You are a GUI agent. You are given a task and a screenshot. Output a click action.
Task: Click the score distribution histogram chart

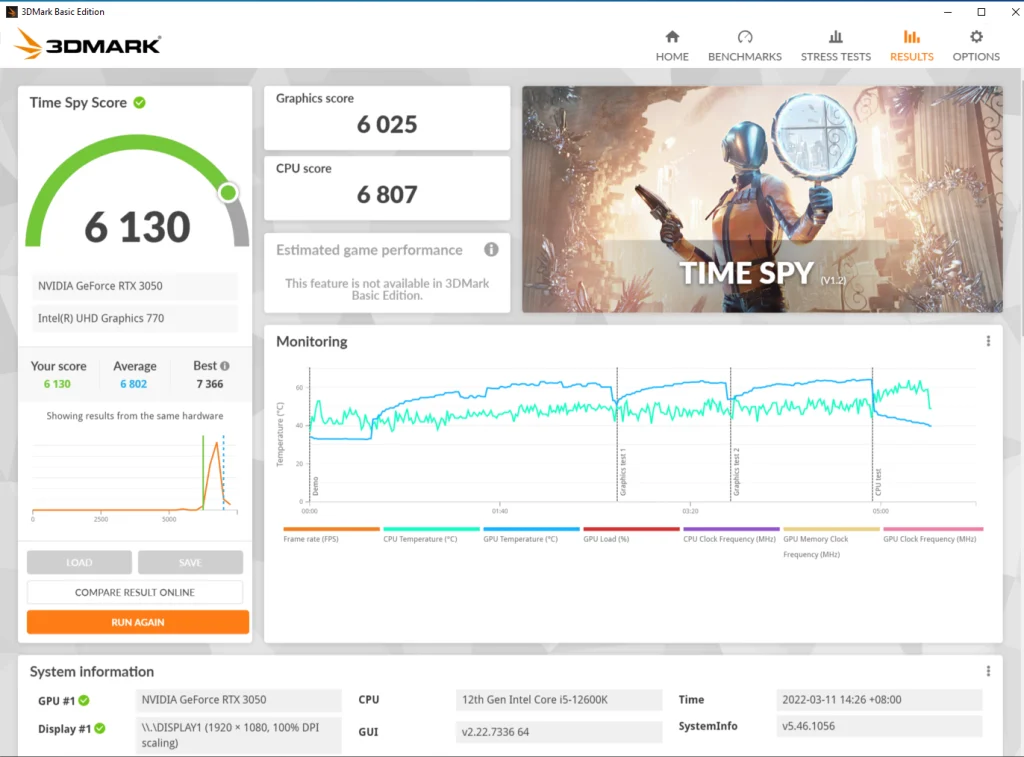(x=135, y=477)
